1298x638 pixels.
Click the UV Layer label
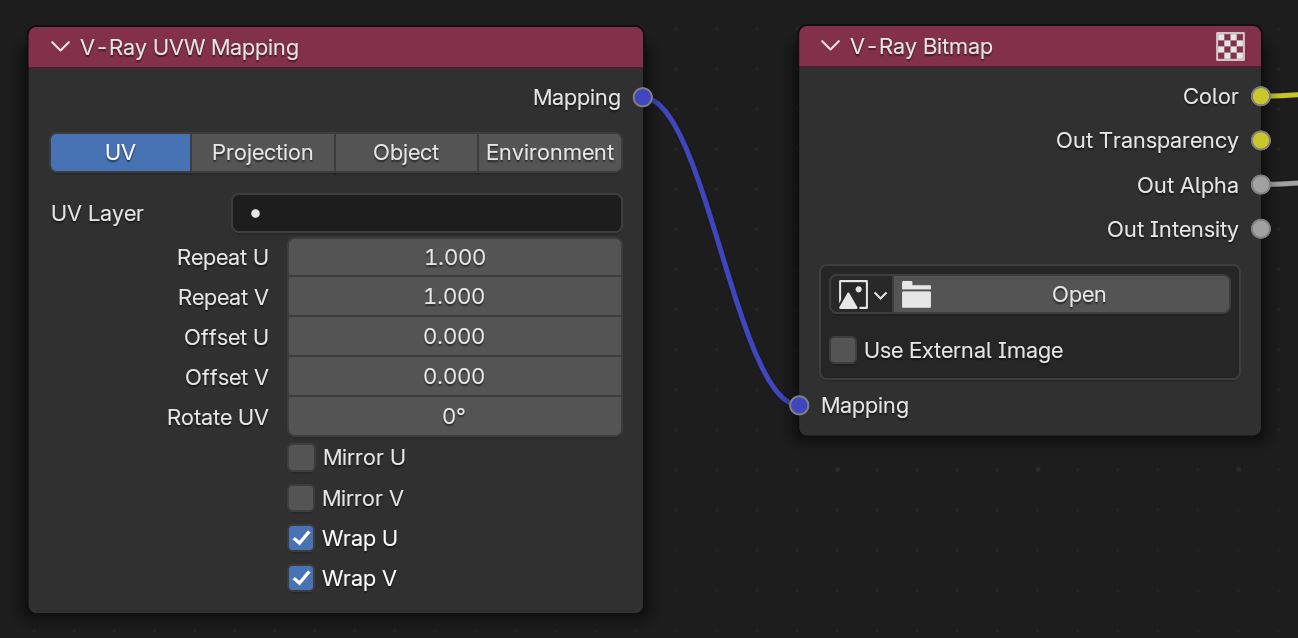[97, 213]
